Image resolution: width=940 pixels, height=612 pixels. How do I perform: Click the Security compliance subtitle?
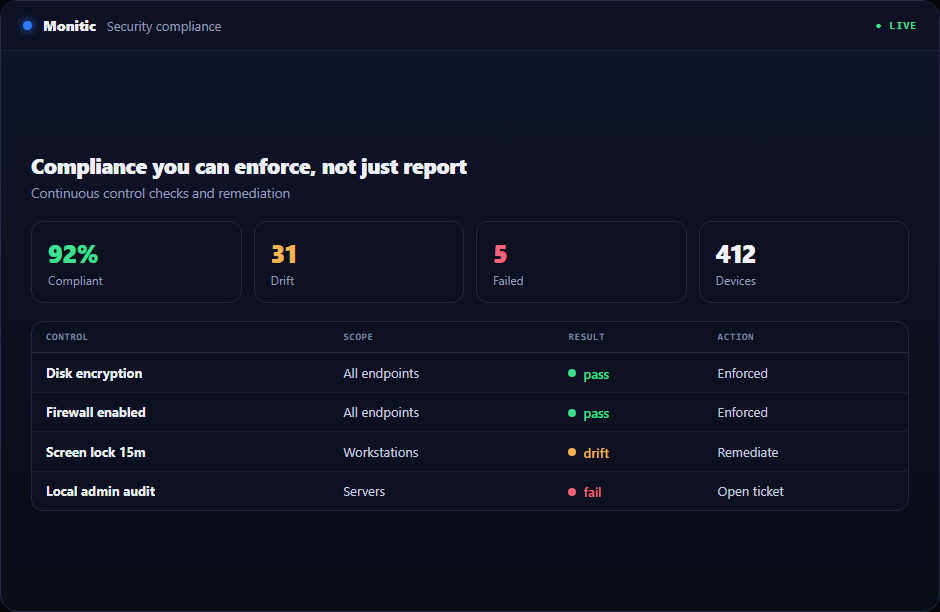point(164,26)
